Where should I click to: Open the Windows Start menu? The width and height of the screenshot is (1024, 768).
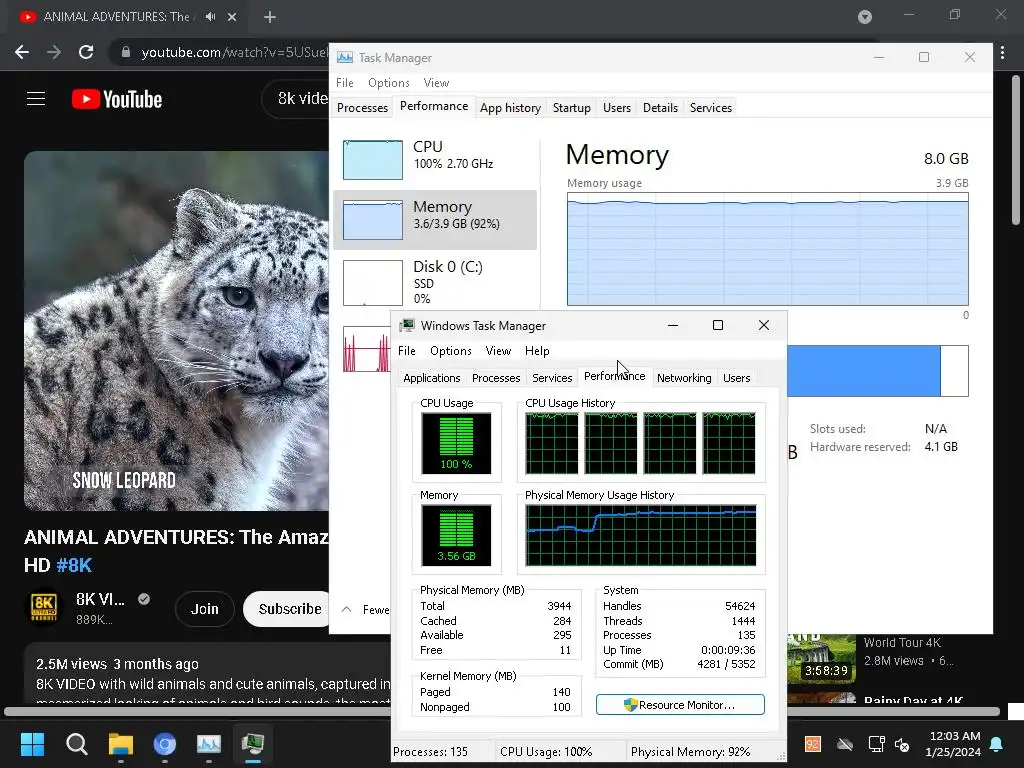point(32,744)
